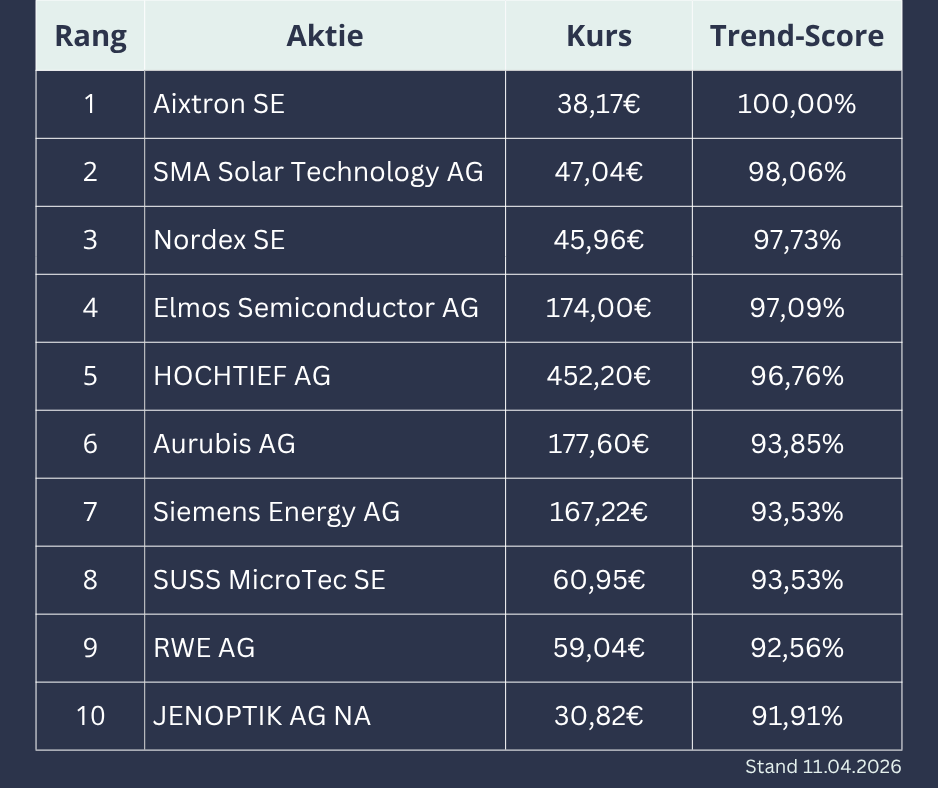Select the 452,20€ price cell
This screenshot has height=788, width=938.
click(x=599, y=376)
